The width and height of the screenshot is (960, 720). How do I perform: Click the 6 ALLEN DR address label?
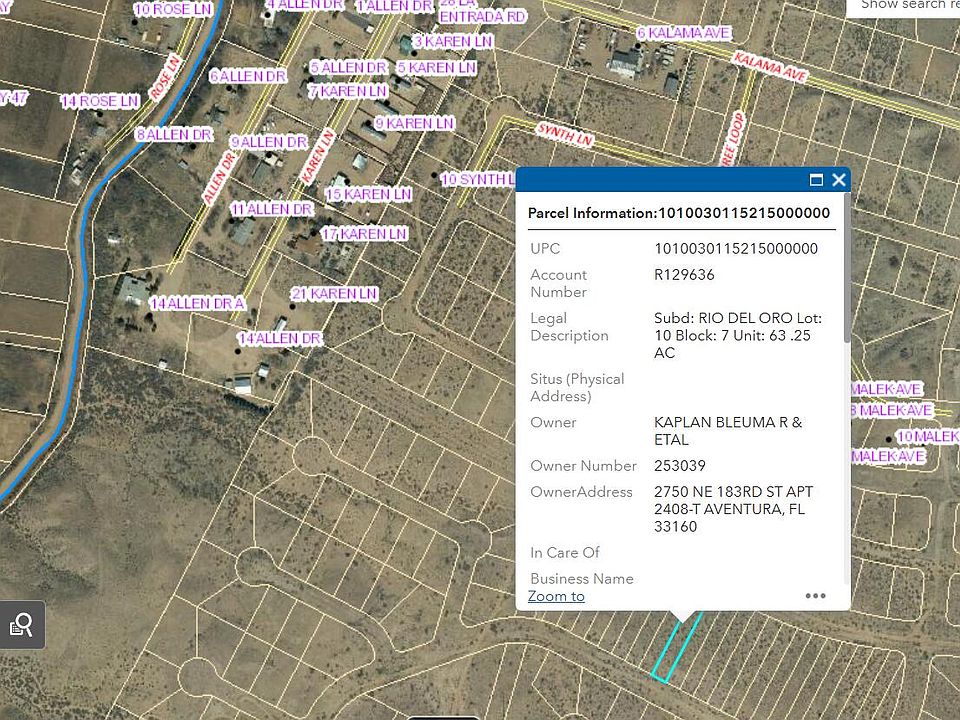click(x=248, y=77)
